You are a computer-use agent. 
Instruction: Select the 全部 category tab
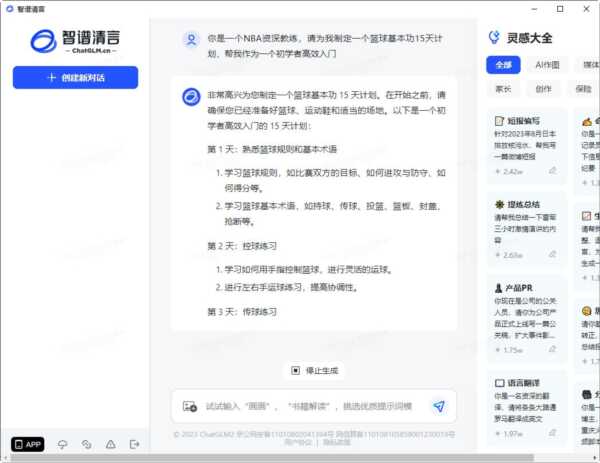coord(503,64)
